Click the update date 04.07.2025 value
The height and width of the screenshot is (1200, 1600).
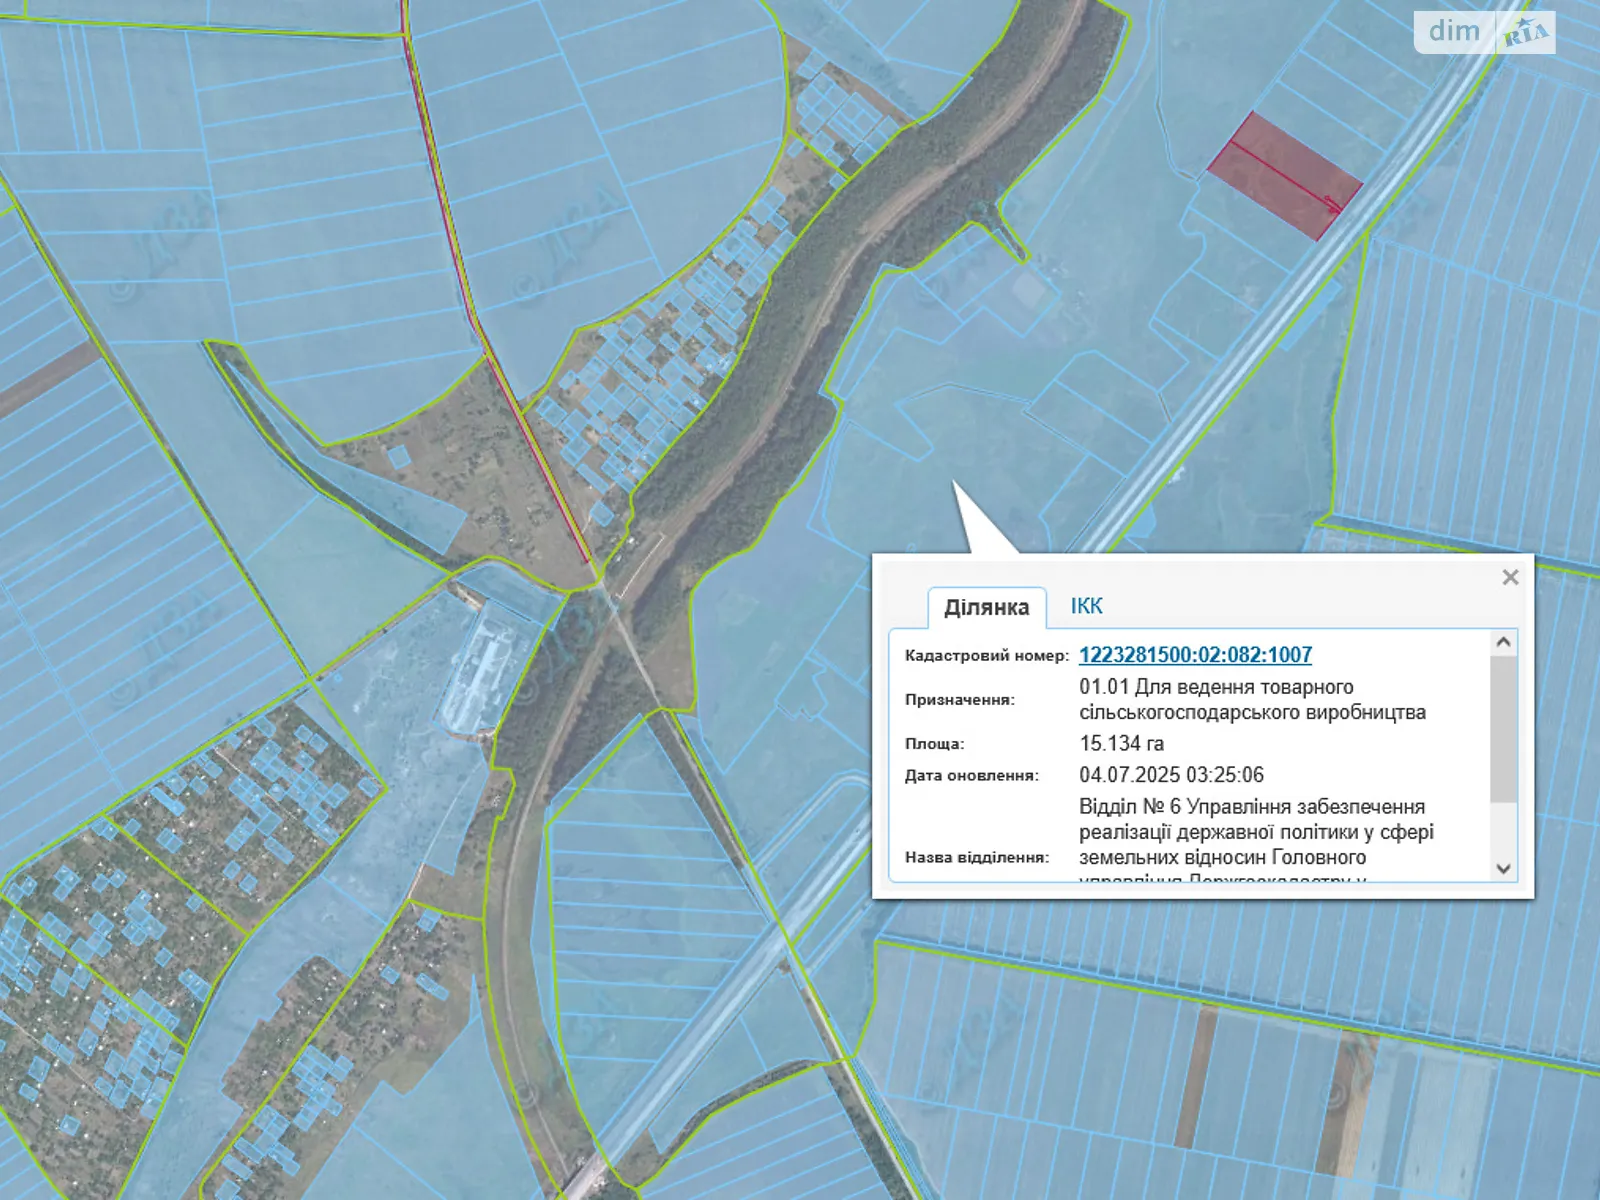(x=1171, y=775)
